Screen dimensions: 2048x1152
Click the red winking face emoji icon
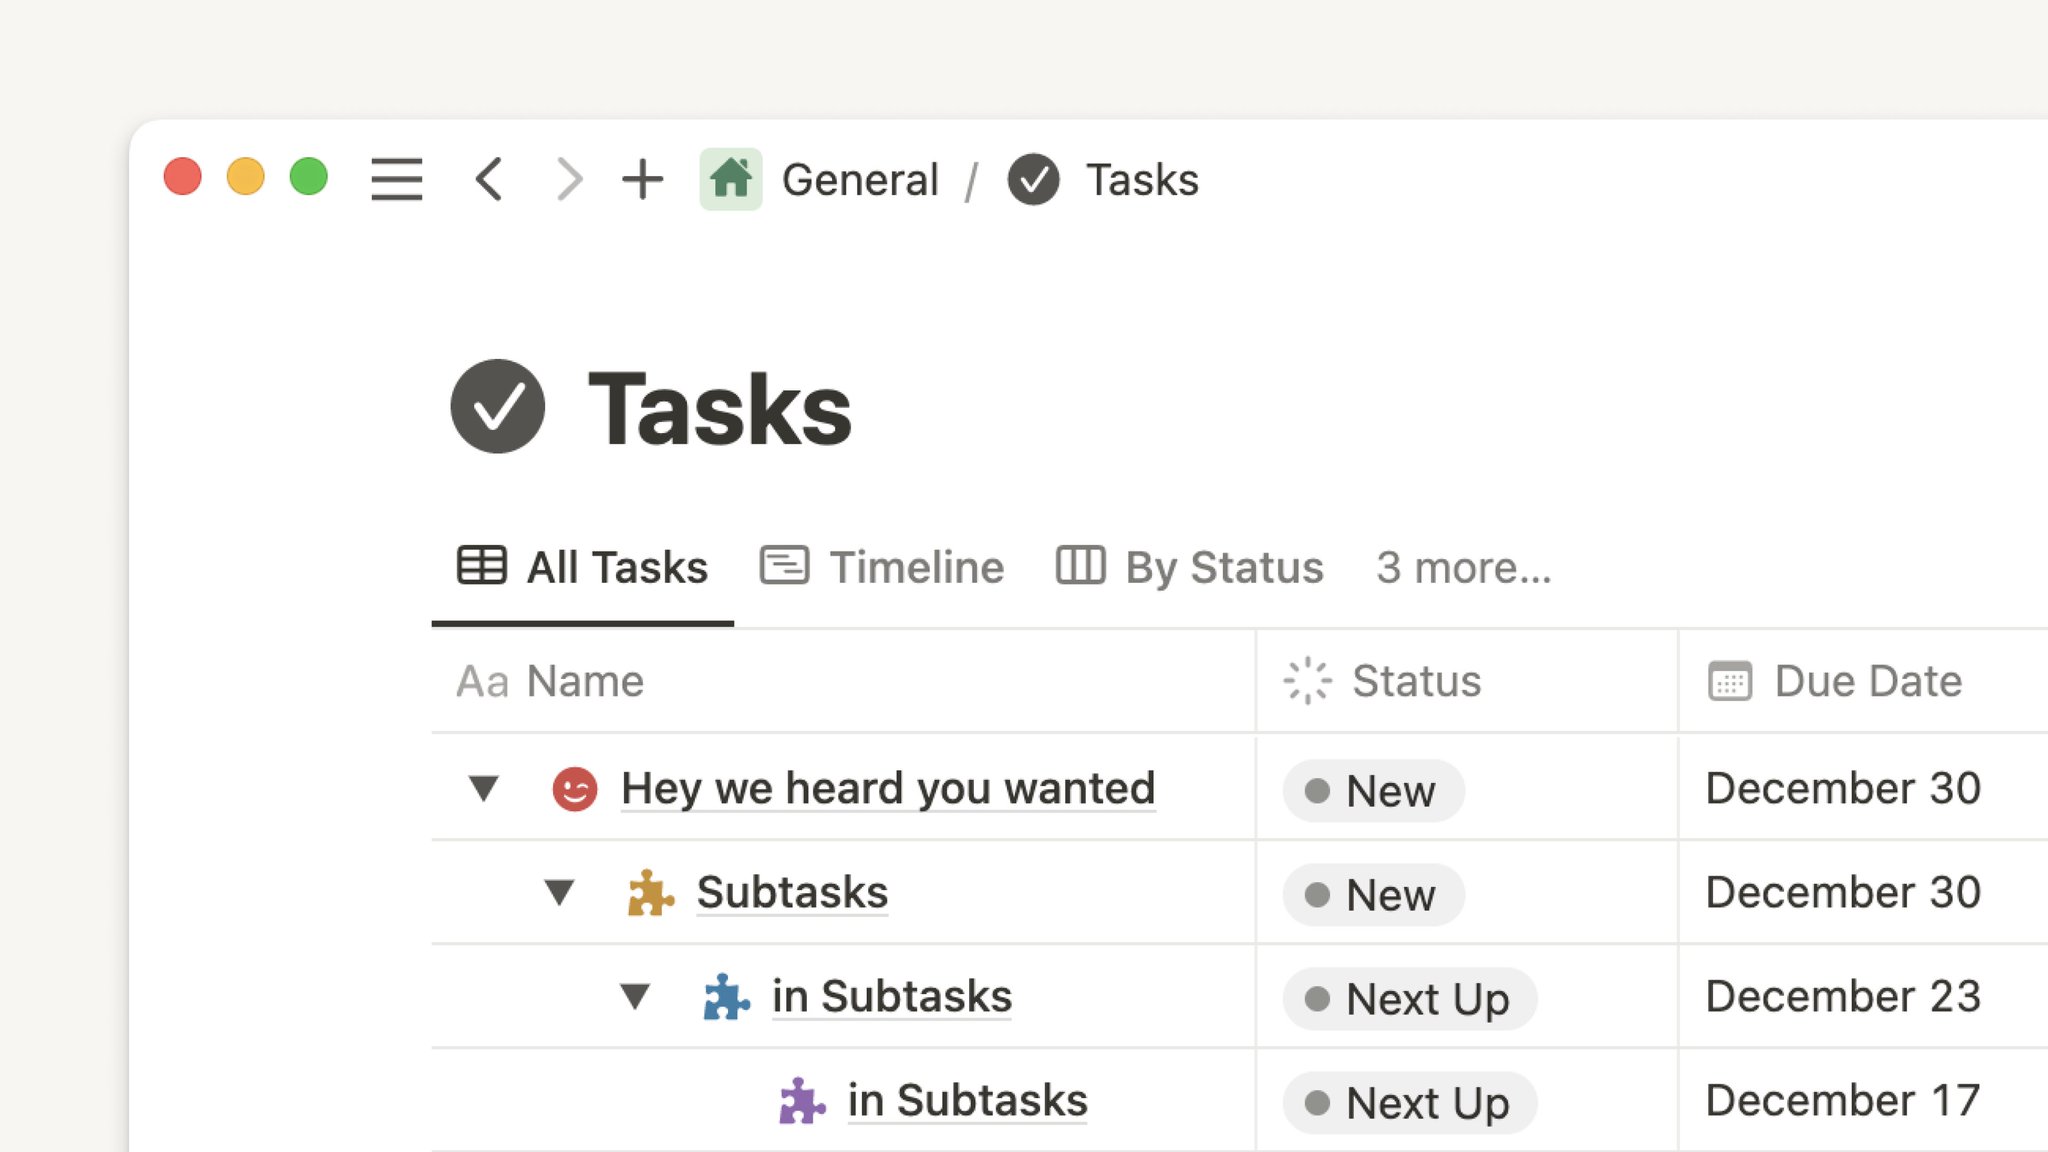pos(575,788)
